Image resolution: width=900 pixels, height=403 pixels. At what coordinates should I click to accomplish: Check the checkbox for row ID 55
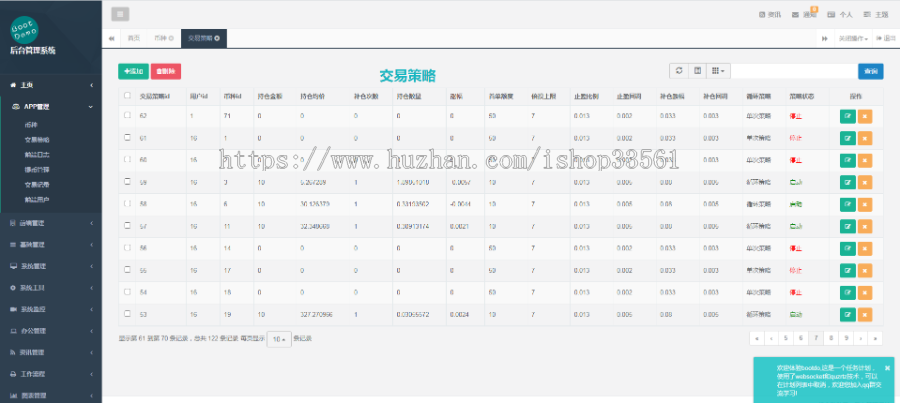pyautogui.click(x=127, y=270)
